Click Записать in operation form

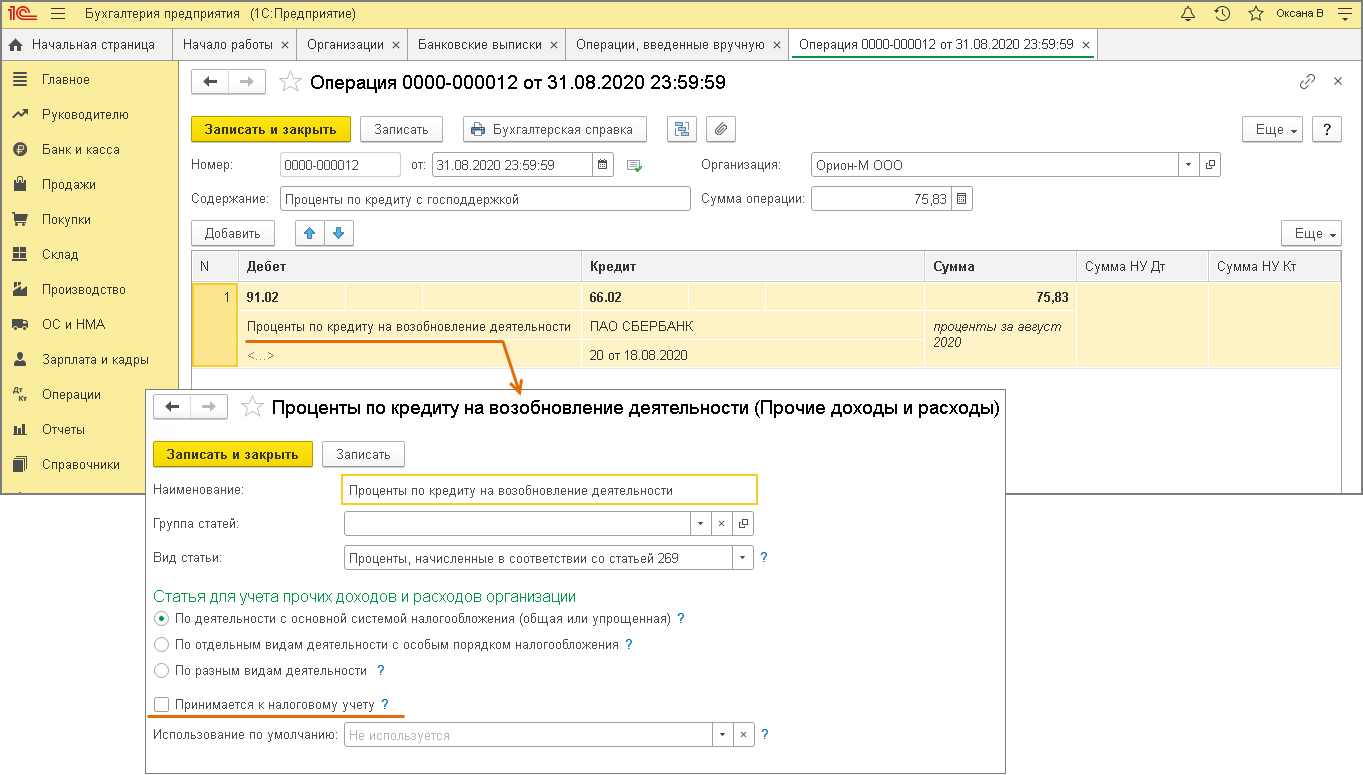click(401, 129)
